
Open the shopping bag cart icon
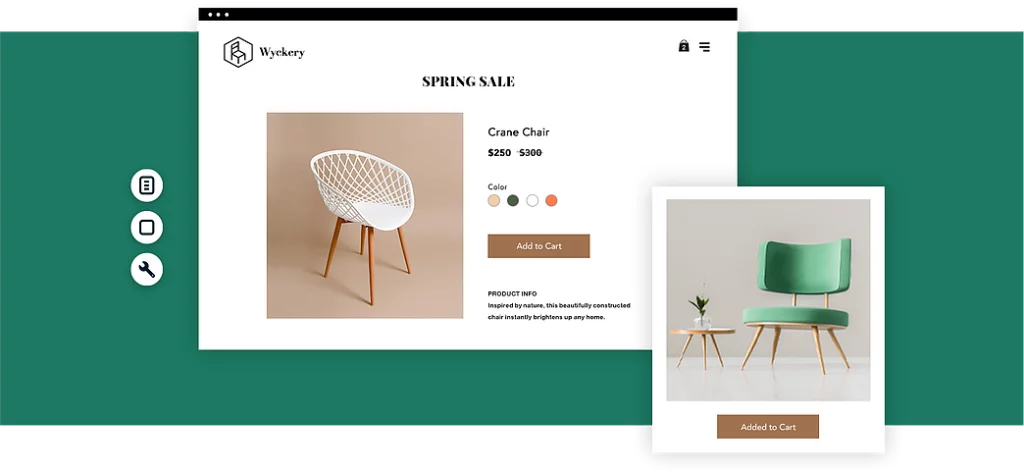pyautogui.click(x=684, y=46)
